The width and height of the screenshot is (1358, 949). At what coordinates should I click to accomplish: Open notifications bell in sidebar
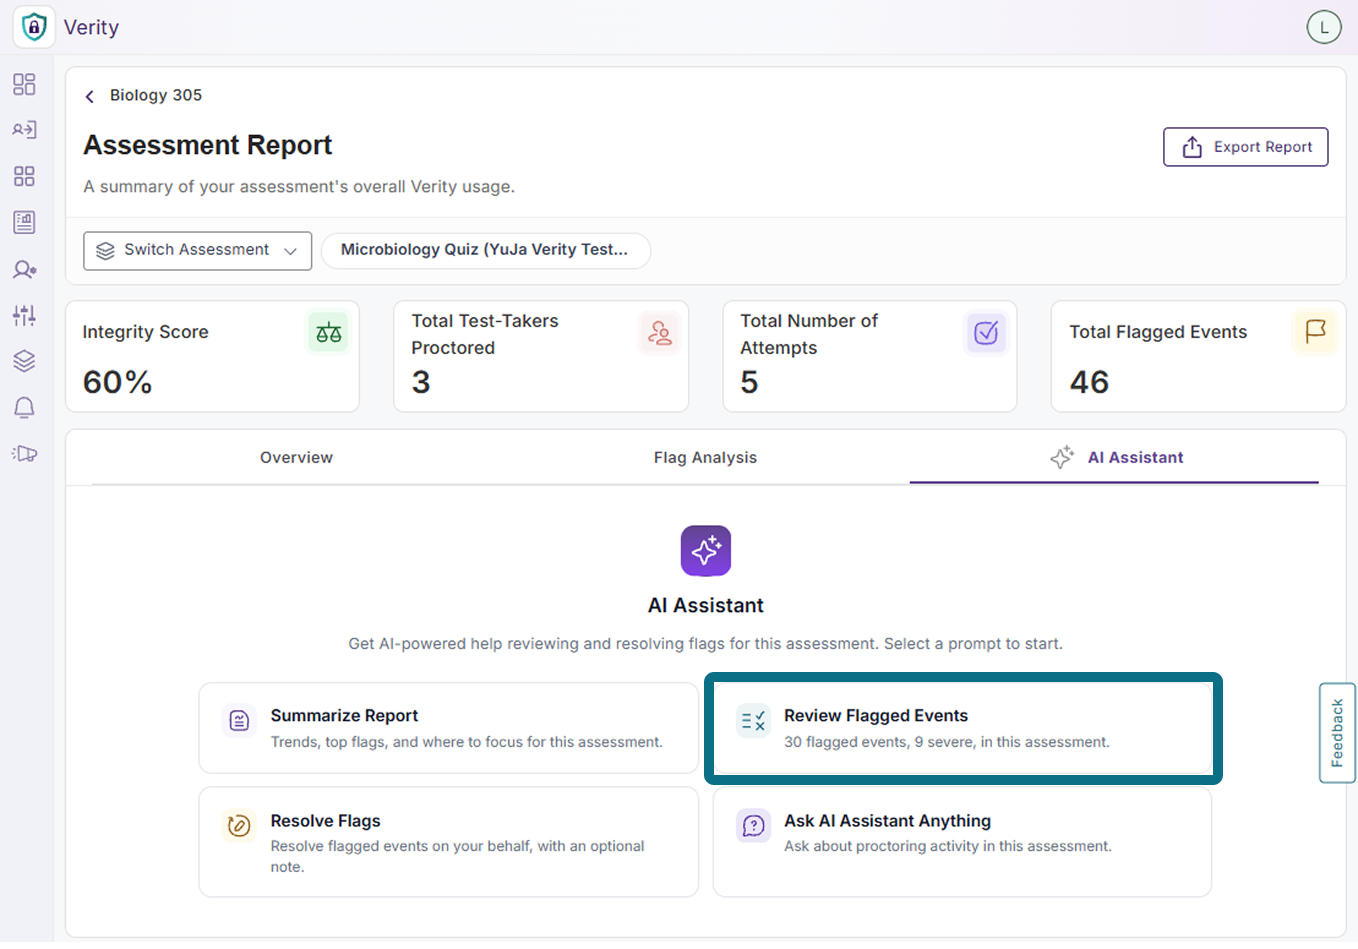(24, 407)
